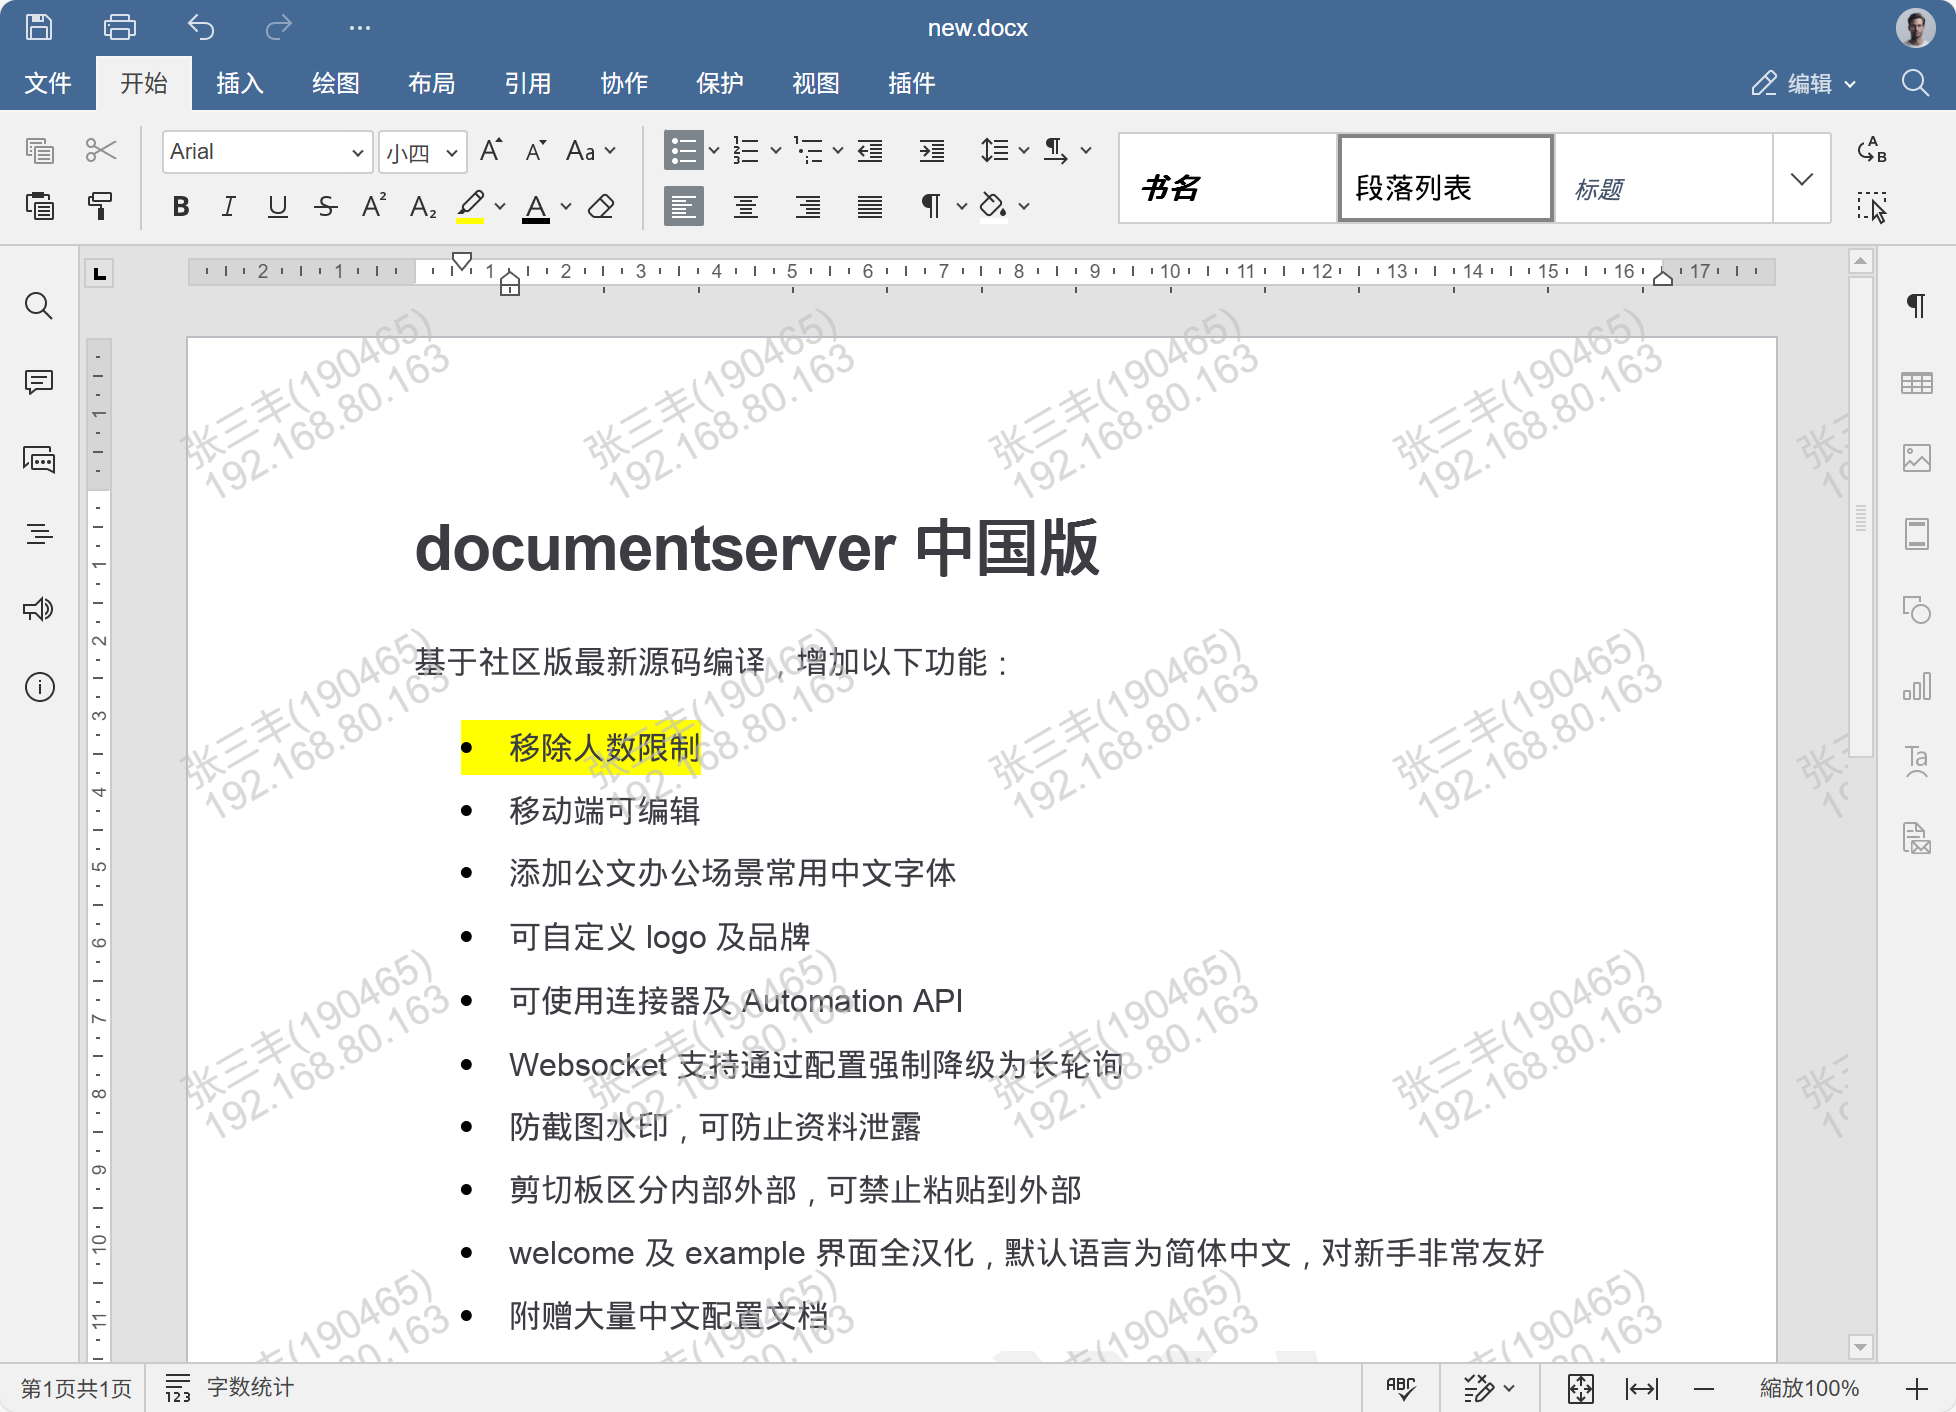
Task: Expand the paragraph styles gallery
Action: click(1801, 179)
